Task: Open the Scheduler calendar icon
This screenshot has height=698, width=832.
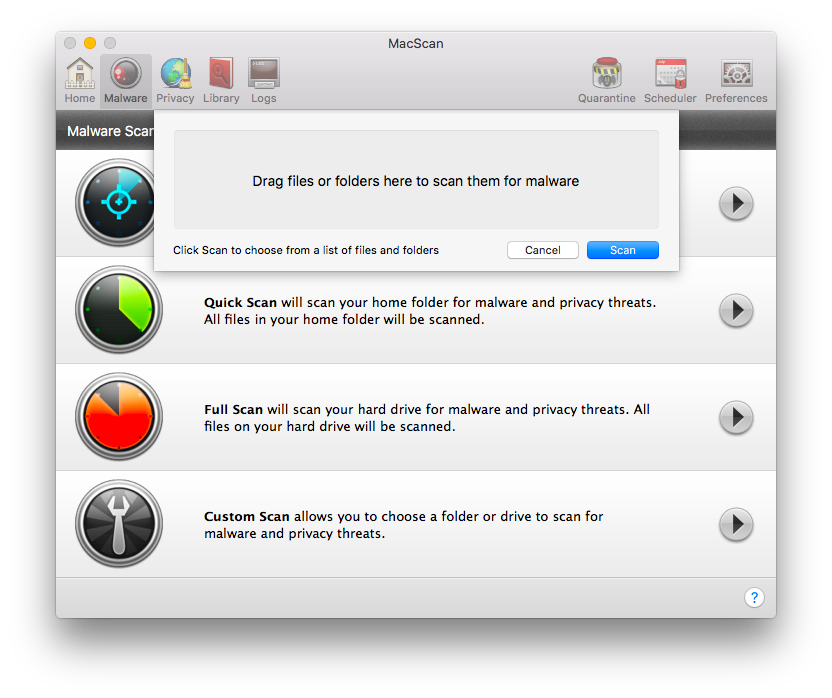Action: click(x=670, y=81)
